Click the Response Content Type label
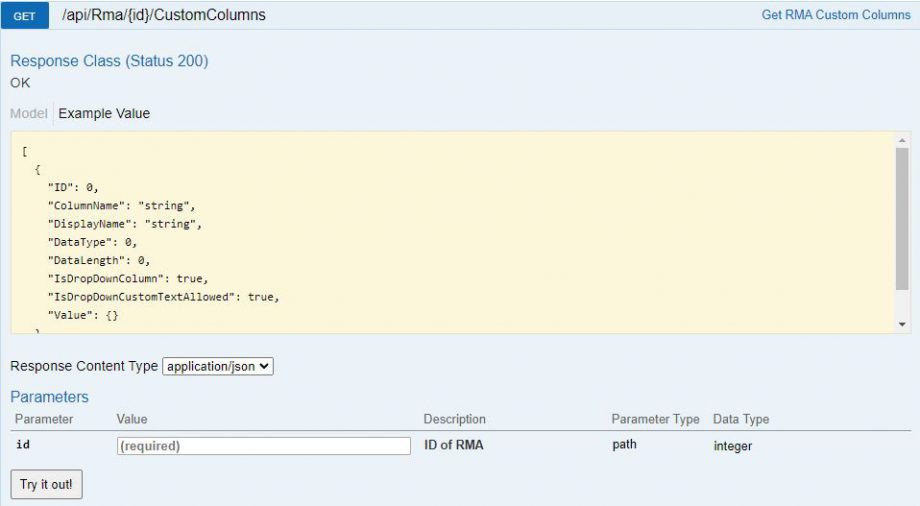 point(84,366)
